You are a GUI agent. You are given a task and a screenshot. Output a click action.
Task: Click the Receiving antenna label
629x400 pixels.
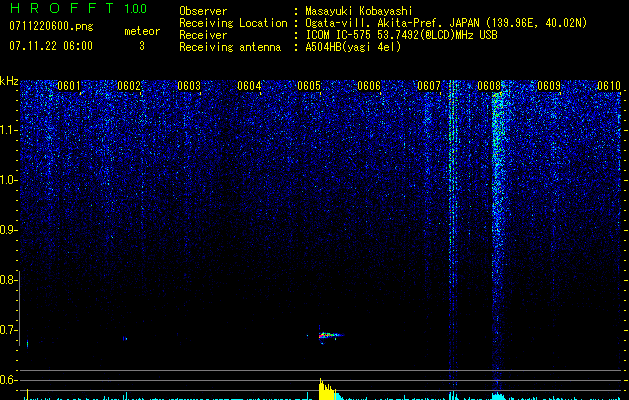230,47
